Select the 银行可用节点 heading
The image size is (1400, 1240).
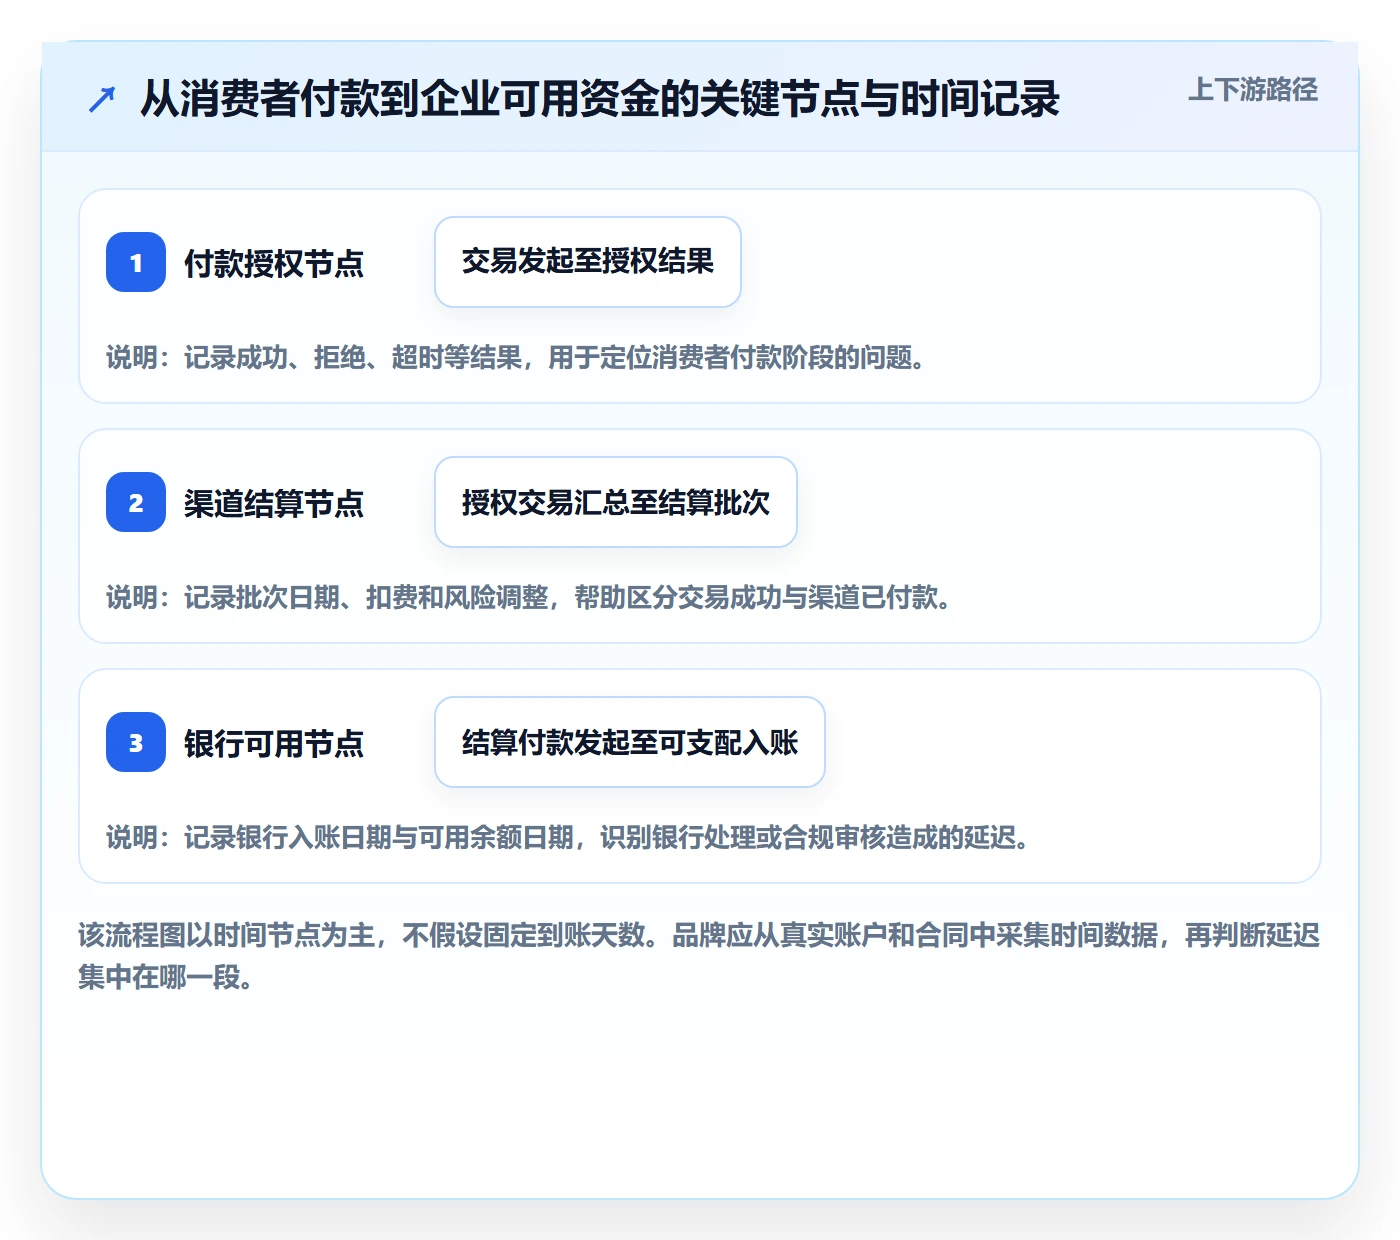(274, 743)
